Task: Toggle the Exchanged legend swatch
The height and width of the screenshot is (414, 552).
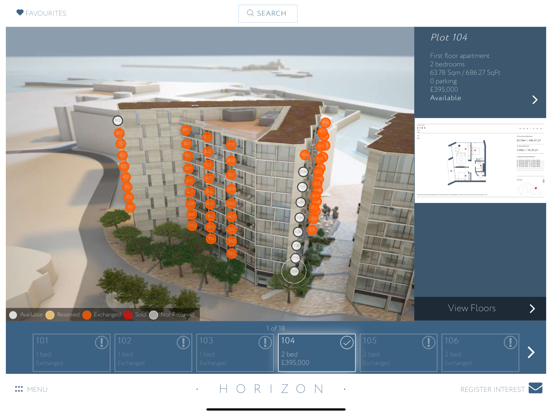Action: (87, 315)
